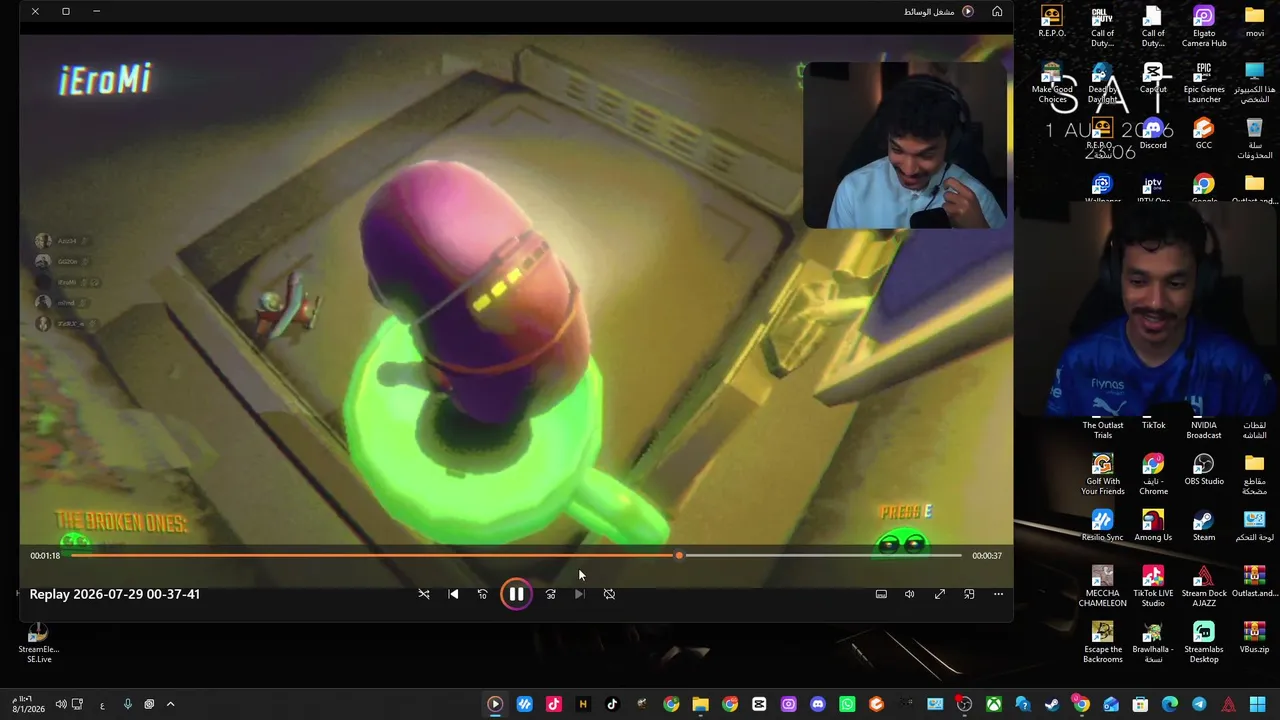Open Streamlabs Desktop shortcut
Image resolution: width=1280 pixels, height=720 pixels.
[x=1204, y=643]
